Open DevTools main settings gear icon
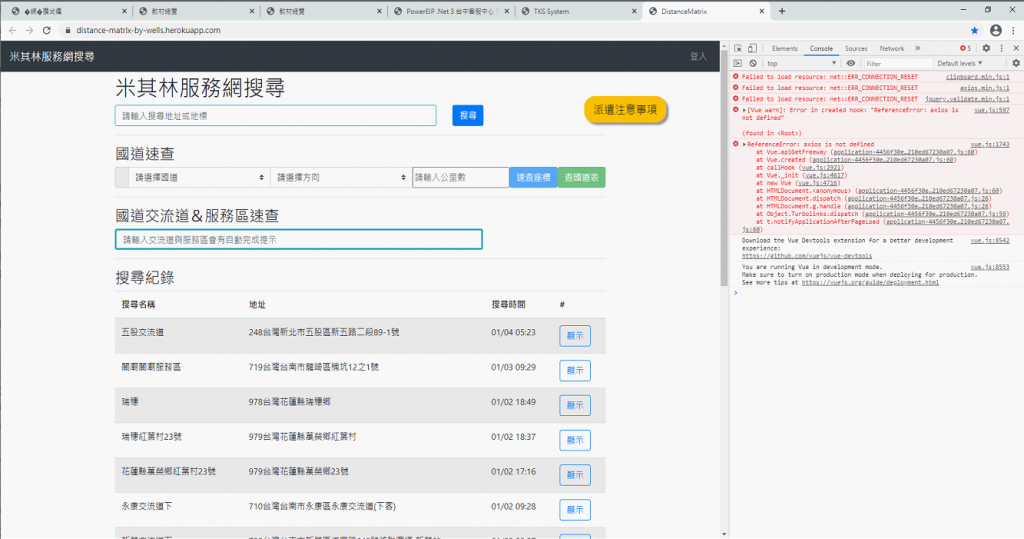The height and width of the screenshot is (539, 1024). 986,48
